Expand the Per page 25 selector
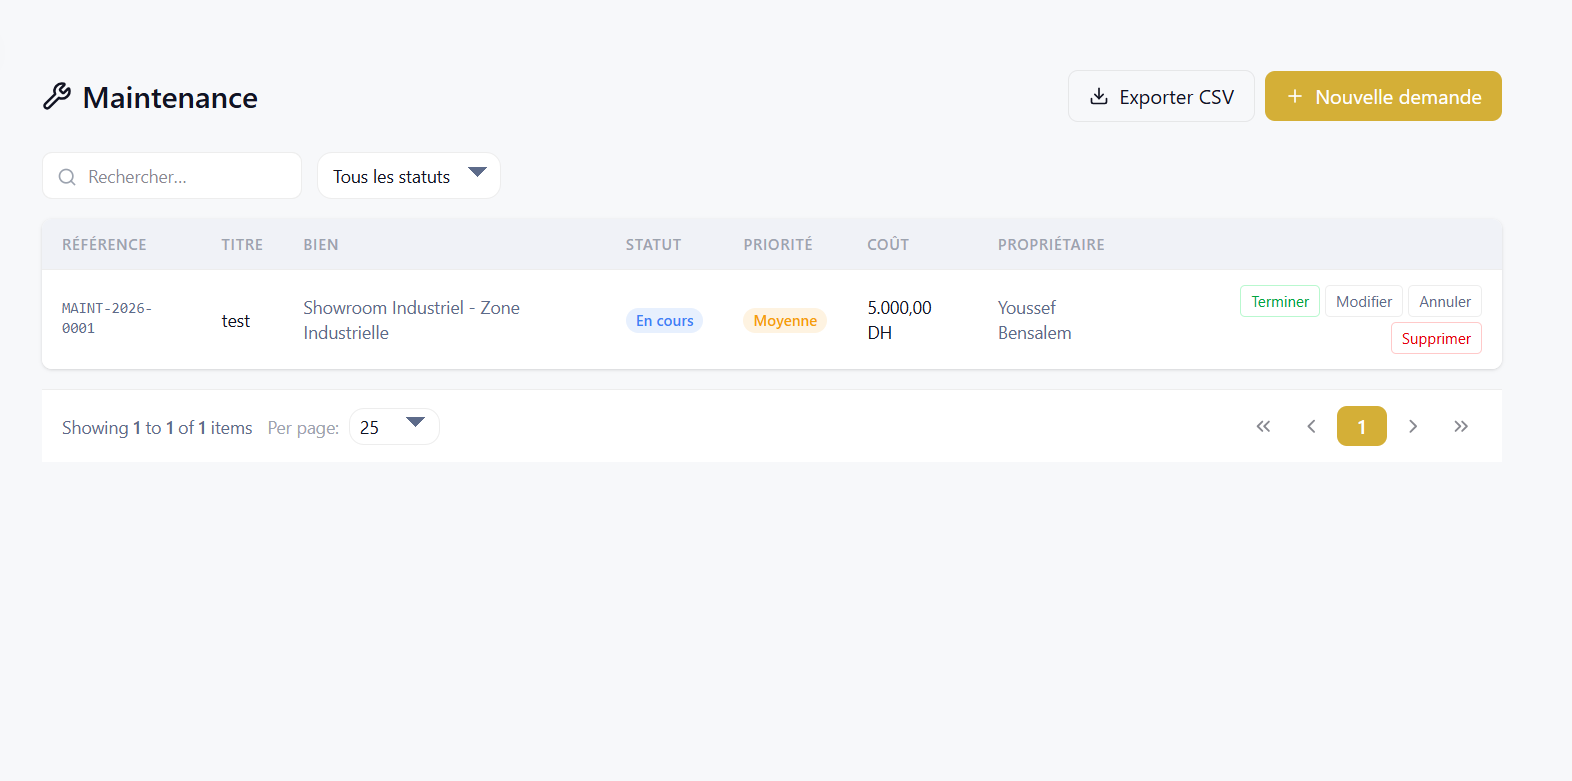Screen dimensions: 1572x781 (394, 427)
